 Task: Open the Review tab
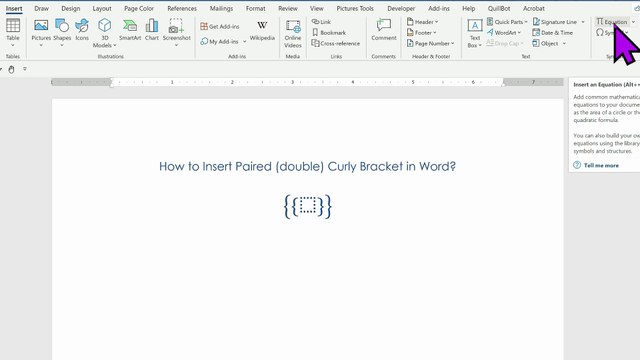click(288, 8)
